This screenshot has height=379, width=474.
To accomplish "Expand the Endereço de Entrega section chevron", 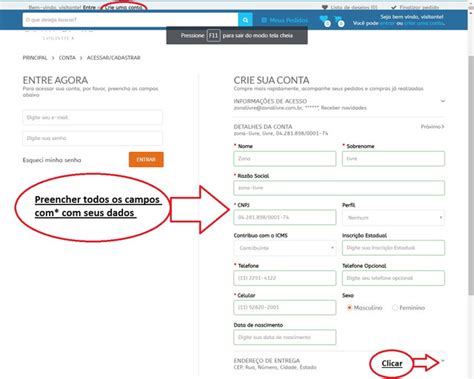I will (x=443, y=361).
